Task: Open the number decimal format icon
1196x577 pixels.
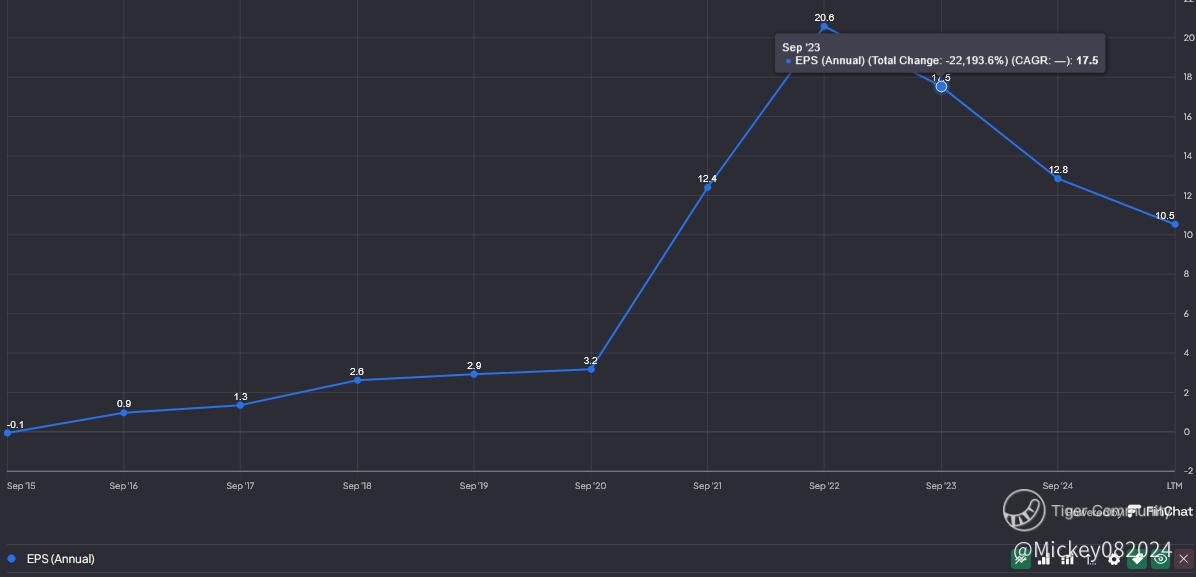Action: tap(1091, 560)
